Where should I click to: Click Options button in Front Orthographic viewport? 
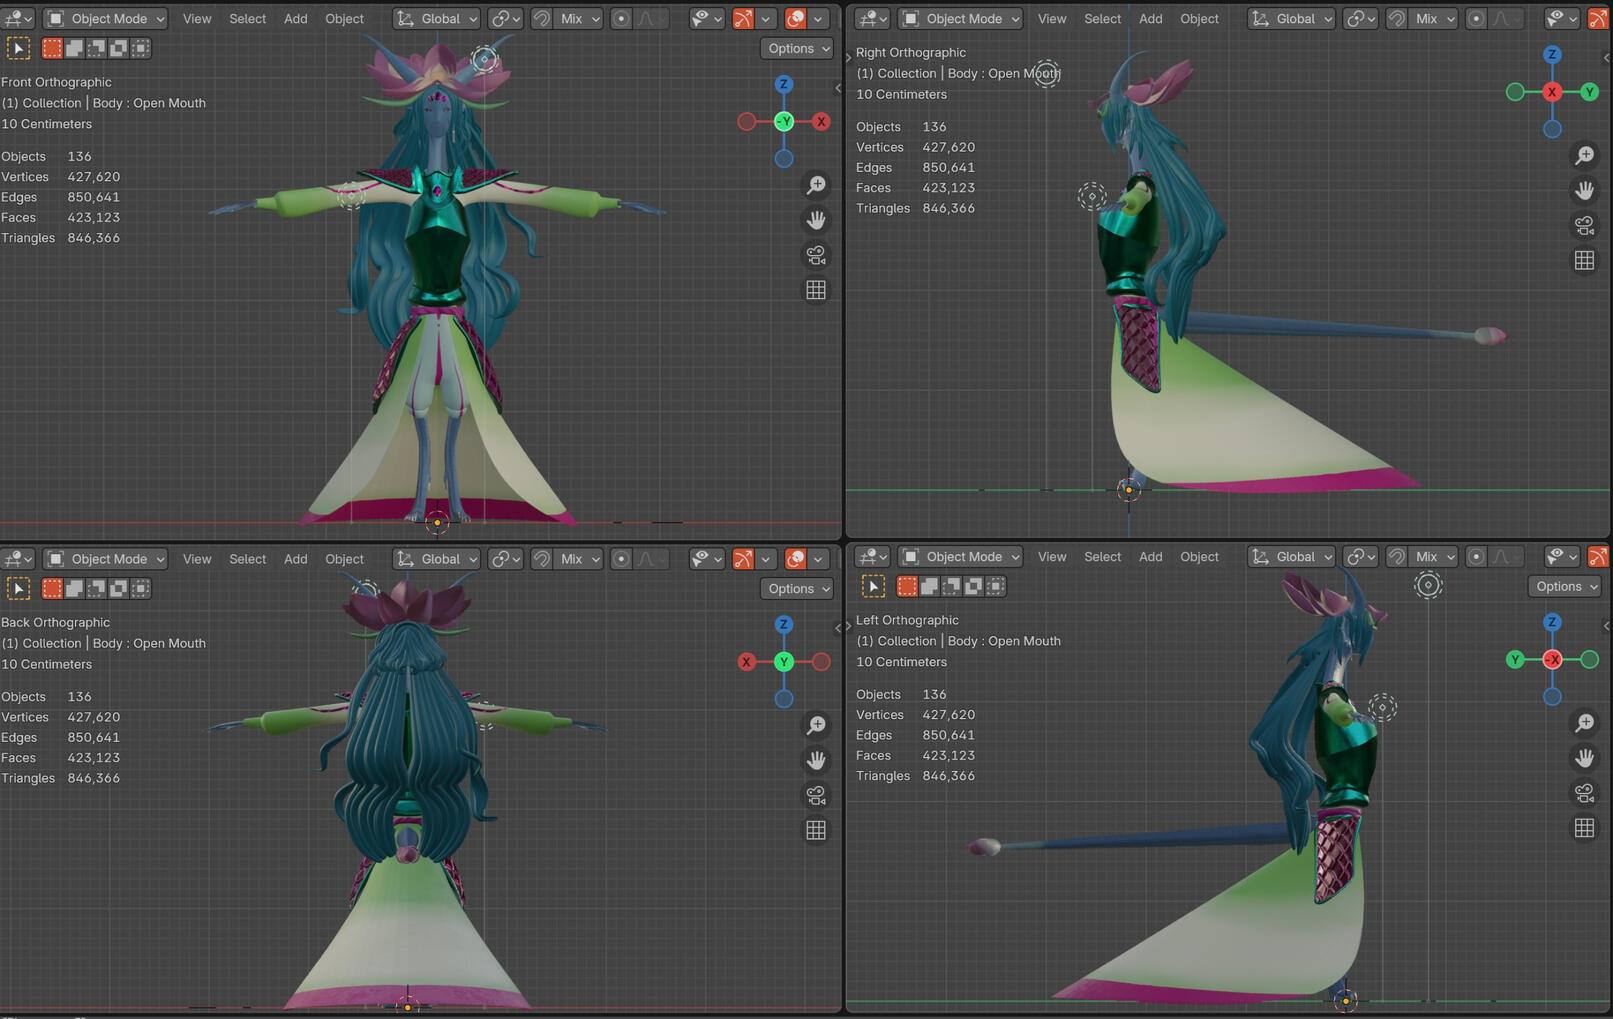coord(797,48)
